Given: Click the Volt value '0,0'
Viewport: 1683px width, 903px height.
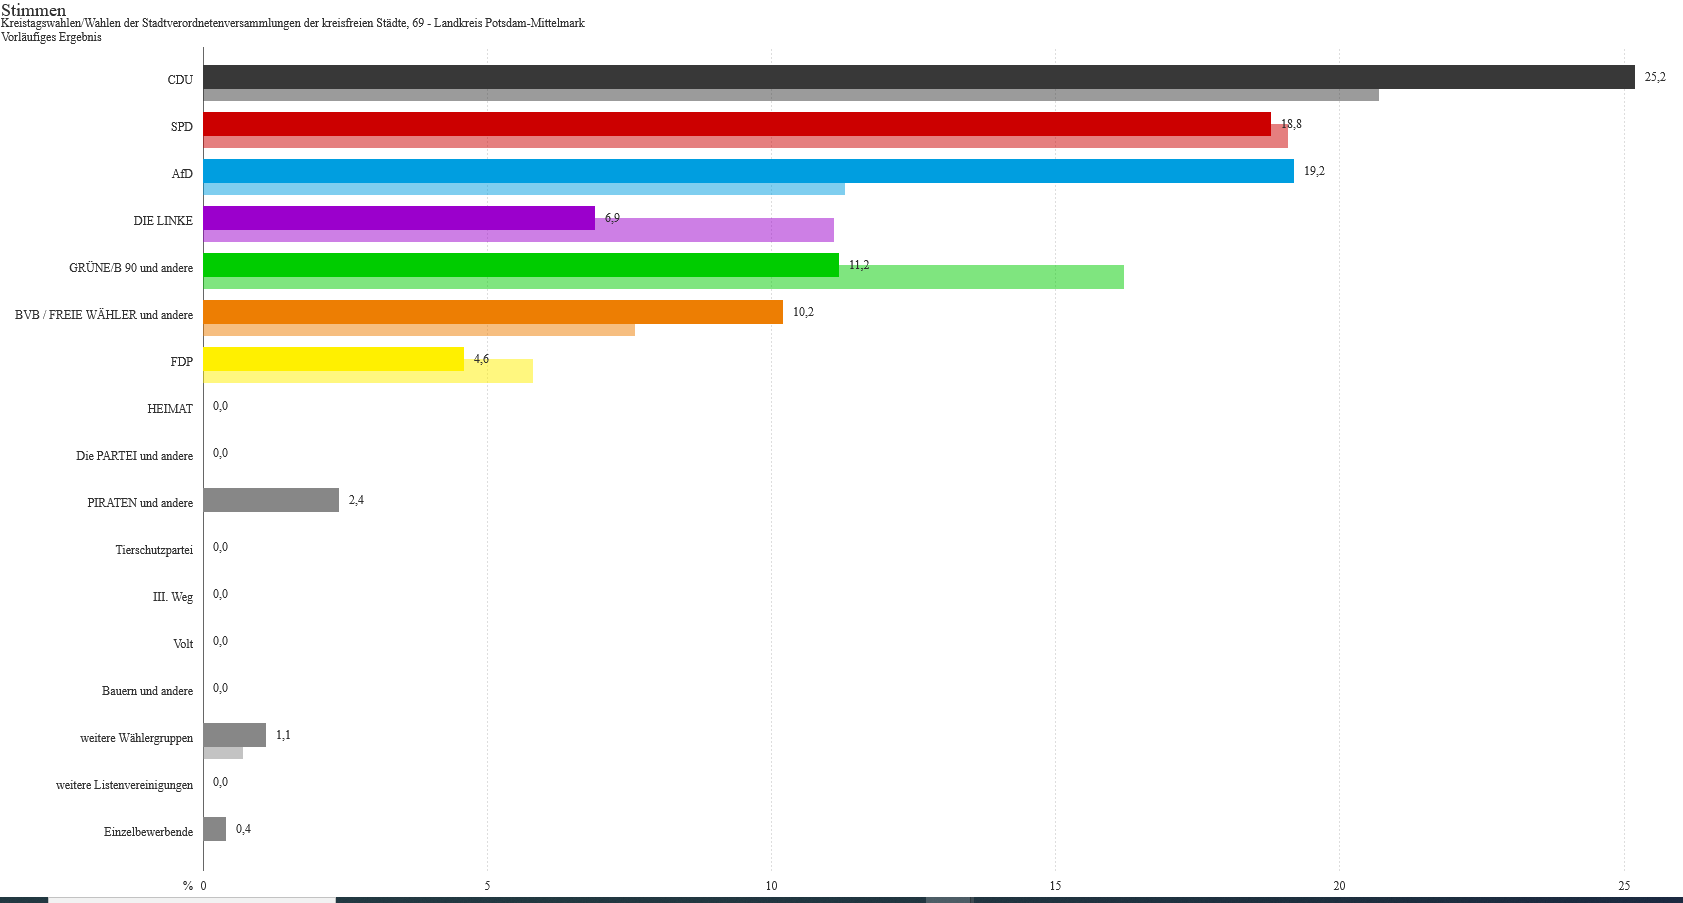Looking at the screenshot, I should point(220,641).
